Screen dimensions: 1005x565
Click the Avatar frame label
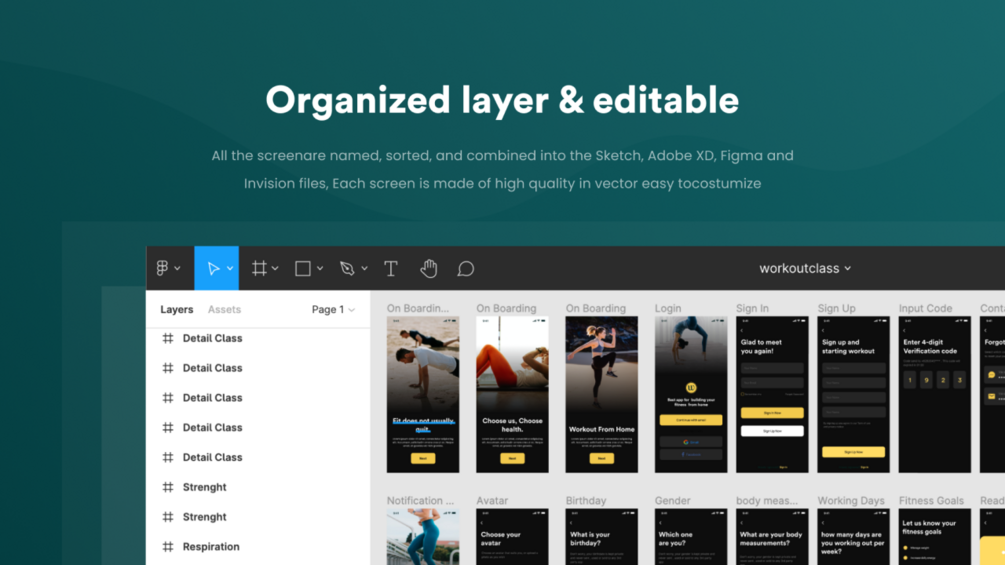(492, 500)
